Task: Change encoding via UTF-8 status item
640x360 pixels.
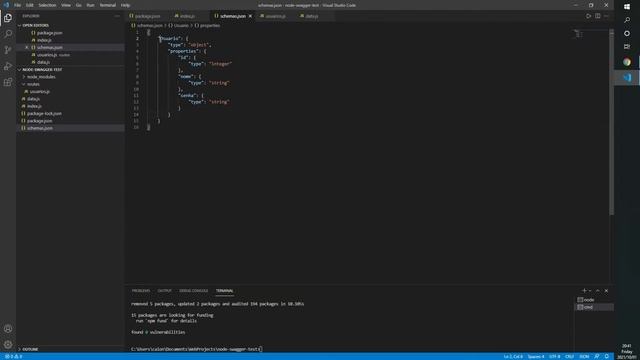Action: coord(555,356)
